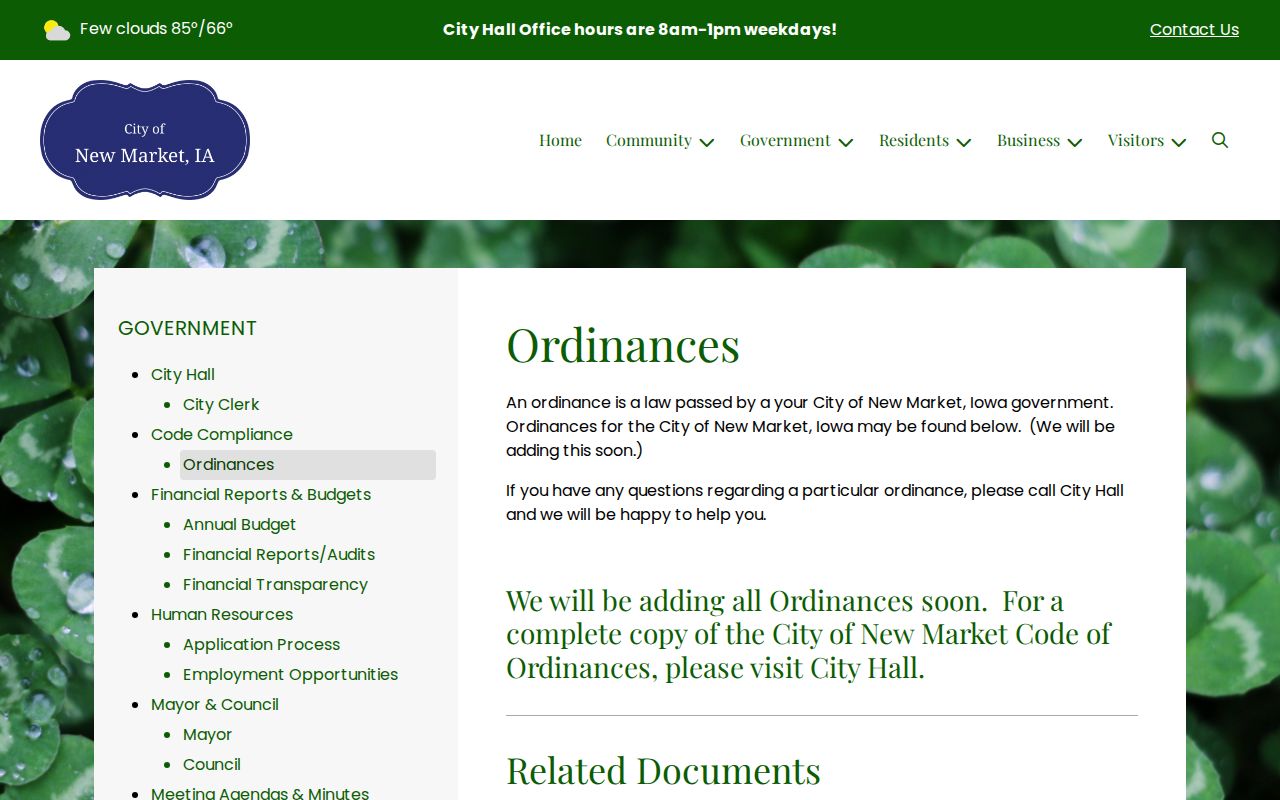
Task: Open Employment Opportunities sidebar link
Action: coord(290,674)
